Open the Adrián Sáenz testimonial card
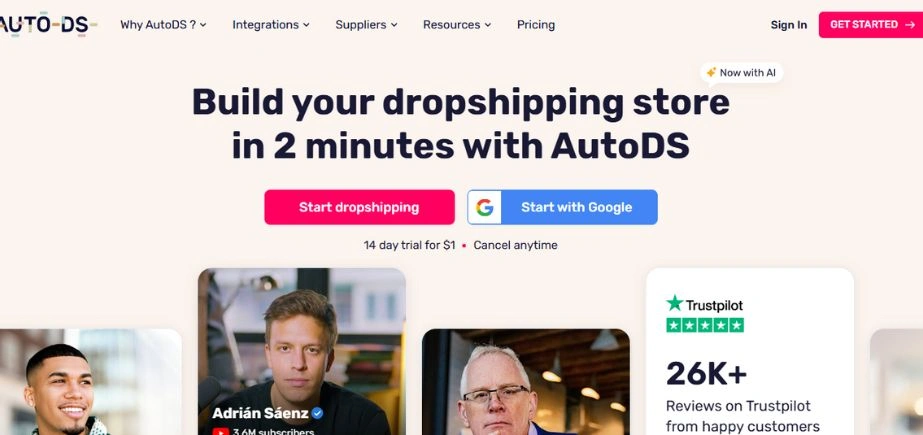Viewport: 923px width, 435px height. point(302,351)
